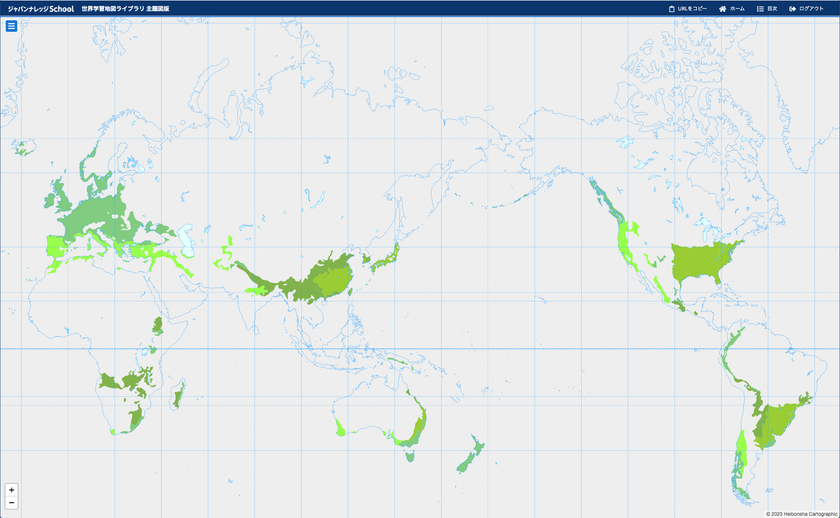This screenshot has height=518, width=840.
Task: Select the green southern Brazil region
Action: (x=778, y=423)
